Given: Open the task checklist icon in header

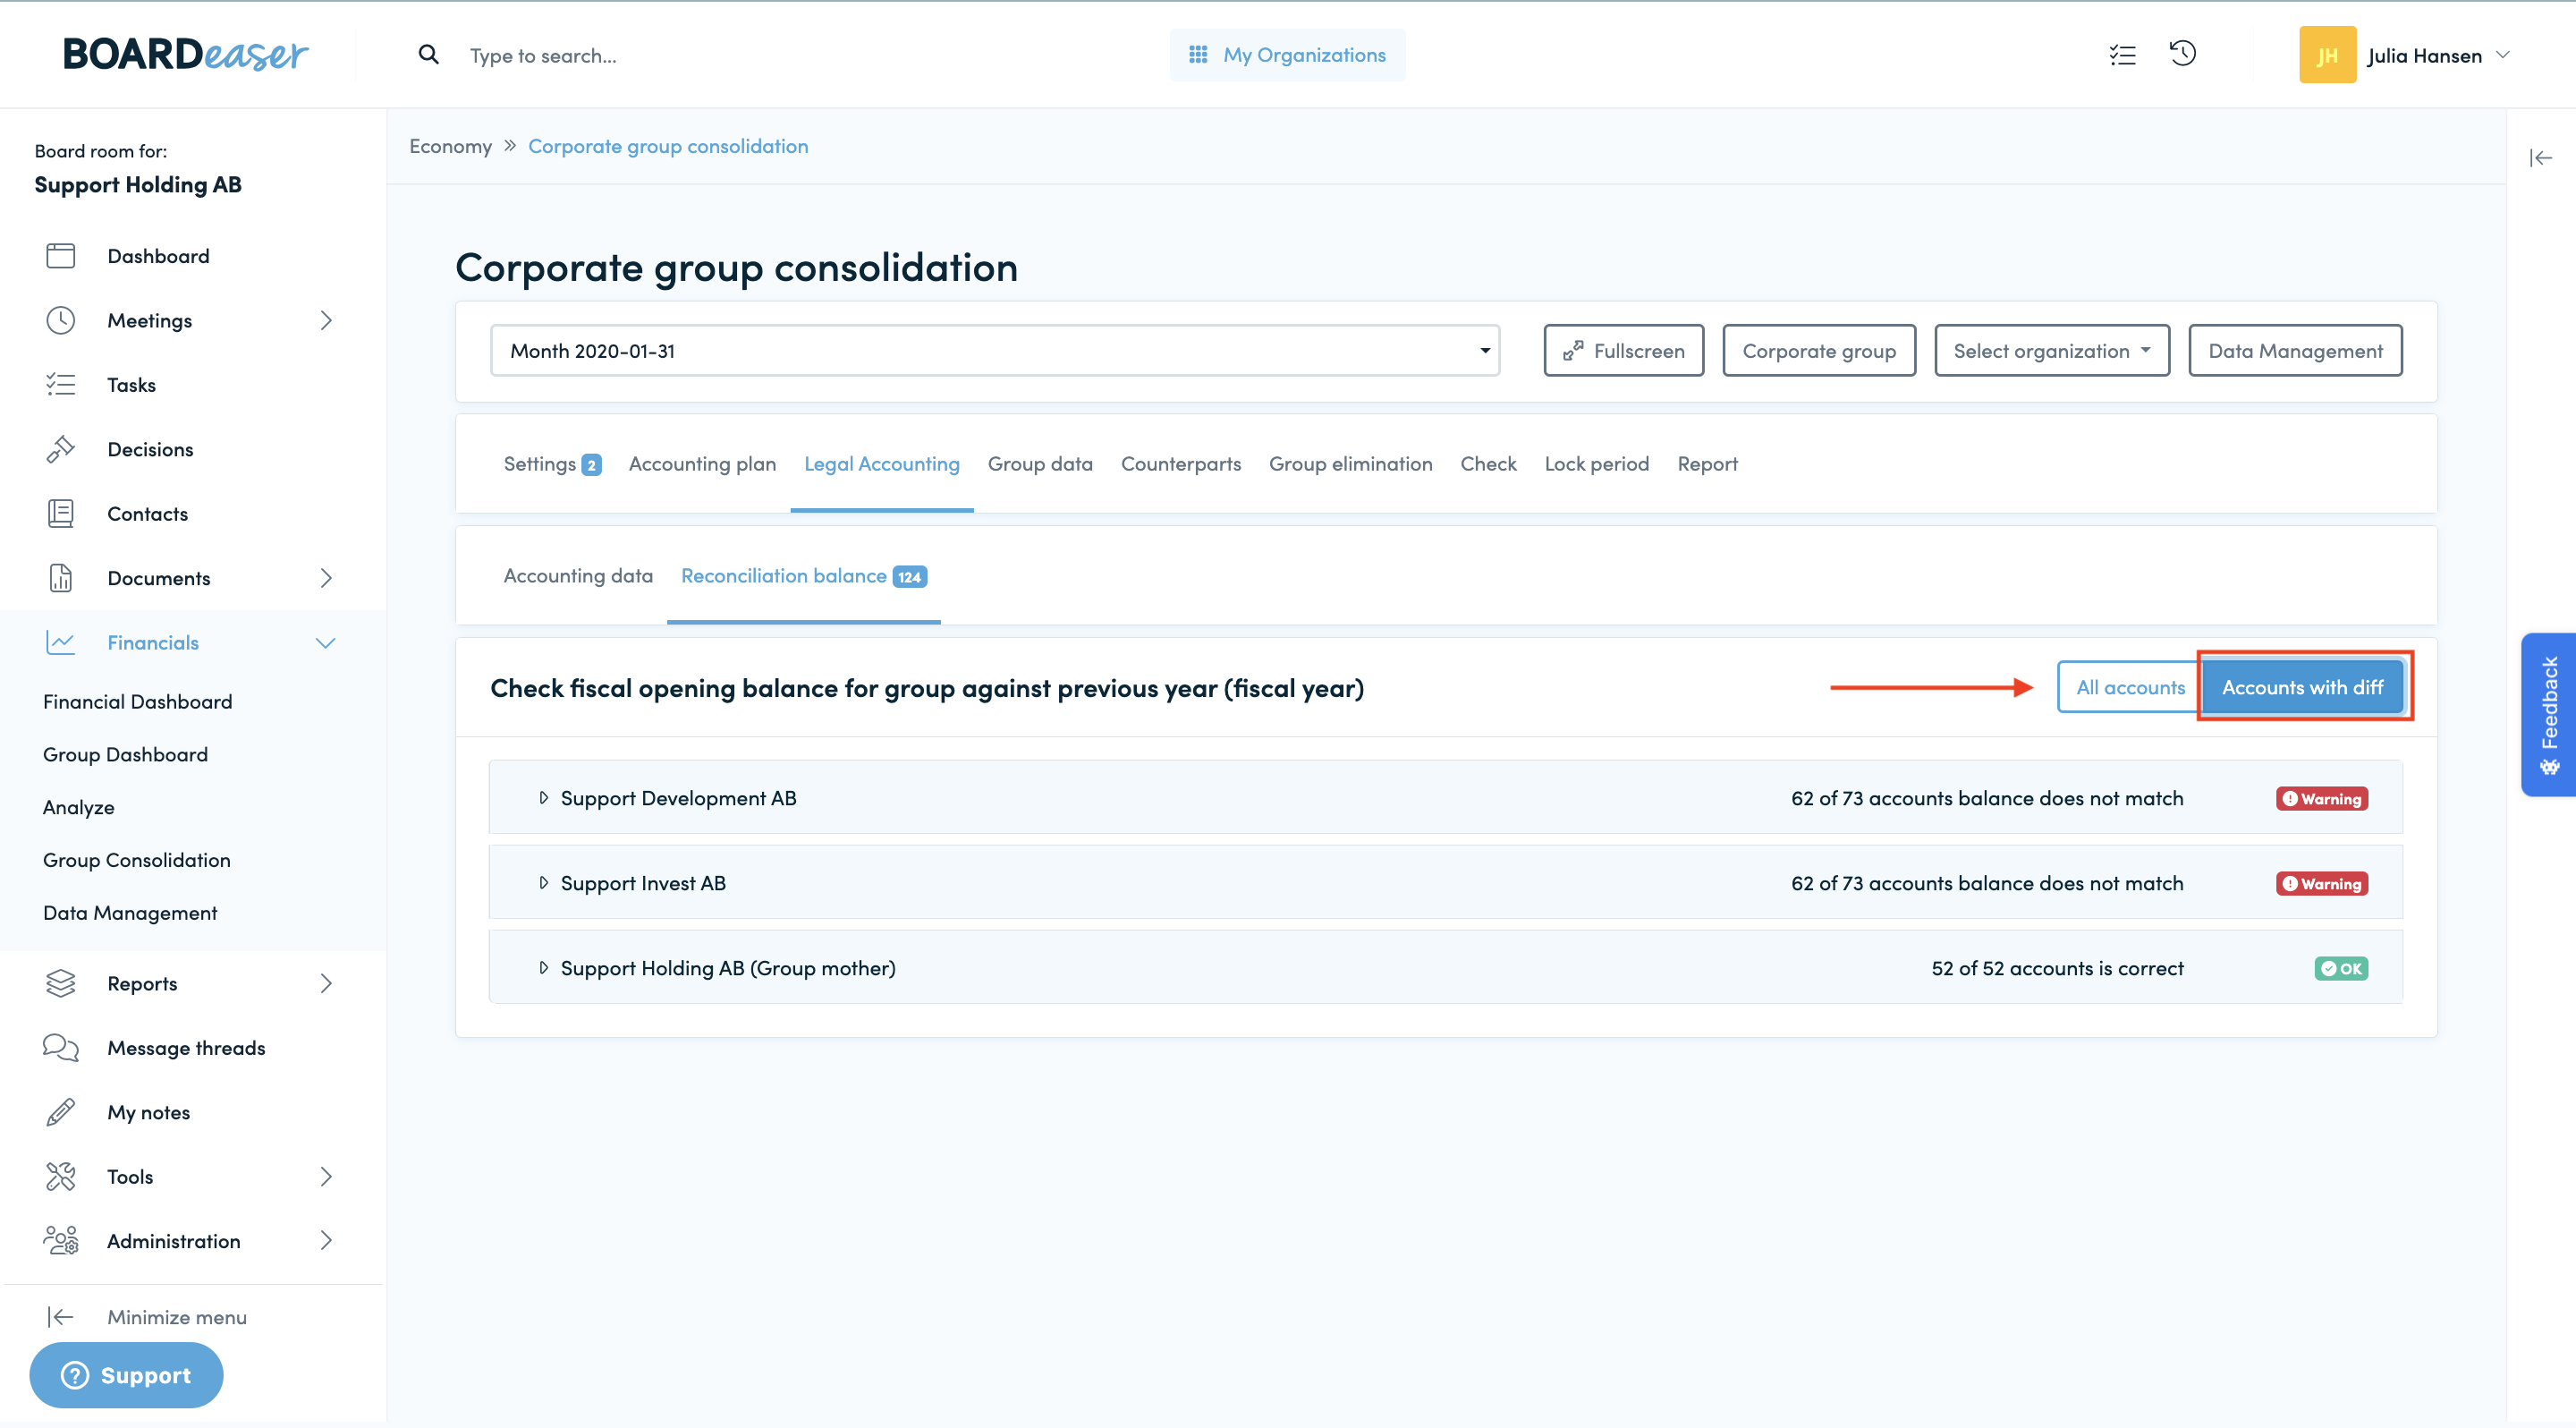Looking at the screenshot, I should (x=2122, y=55).
